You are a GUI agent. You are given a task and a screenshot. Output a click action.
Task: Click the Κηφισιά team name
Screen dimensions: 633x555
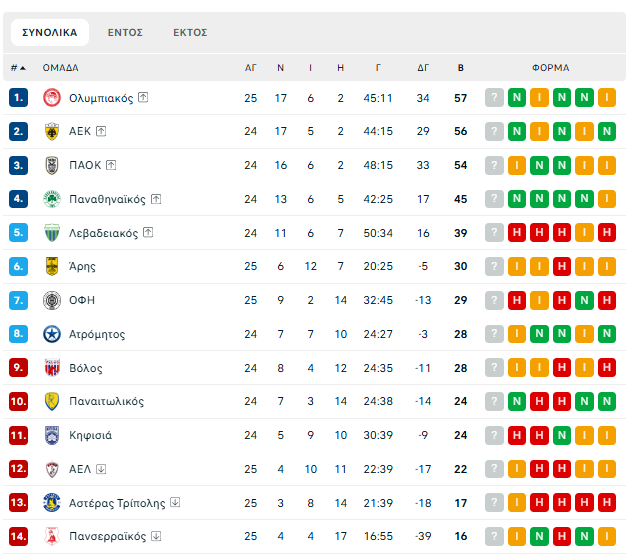(90, 435)
